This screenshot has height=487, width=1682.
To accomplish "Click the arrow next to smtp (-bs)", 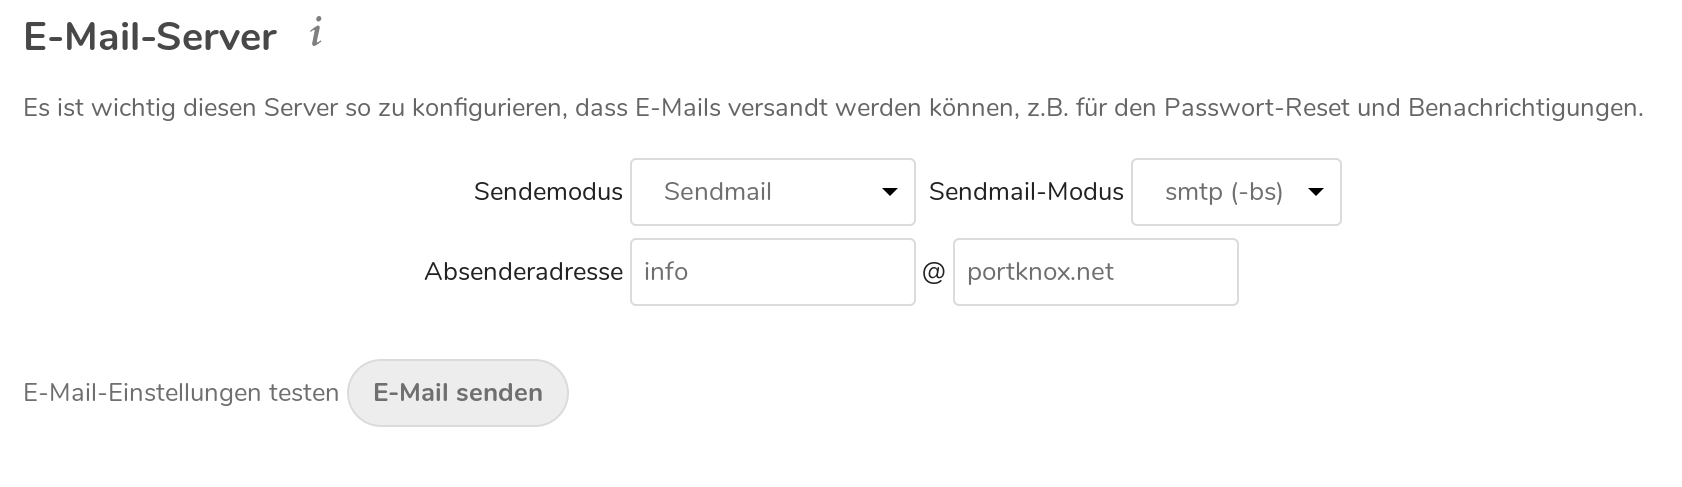I will 1316,192.
